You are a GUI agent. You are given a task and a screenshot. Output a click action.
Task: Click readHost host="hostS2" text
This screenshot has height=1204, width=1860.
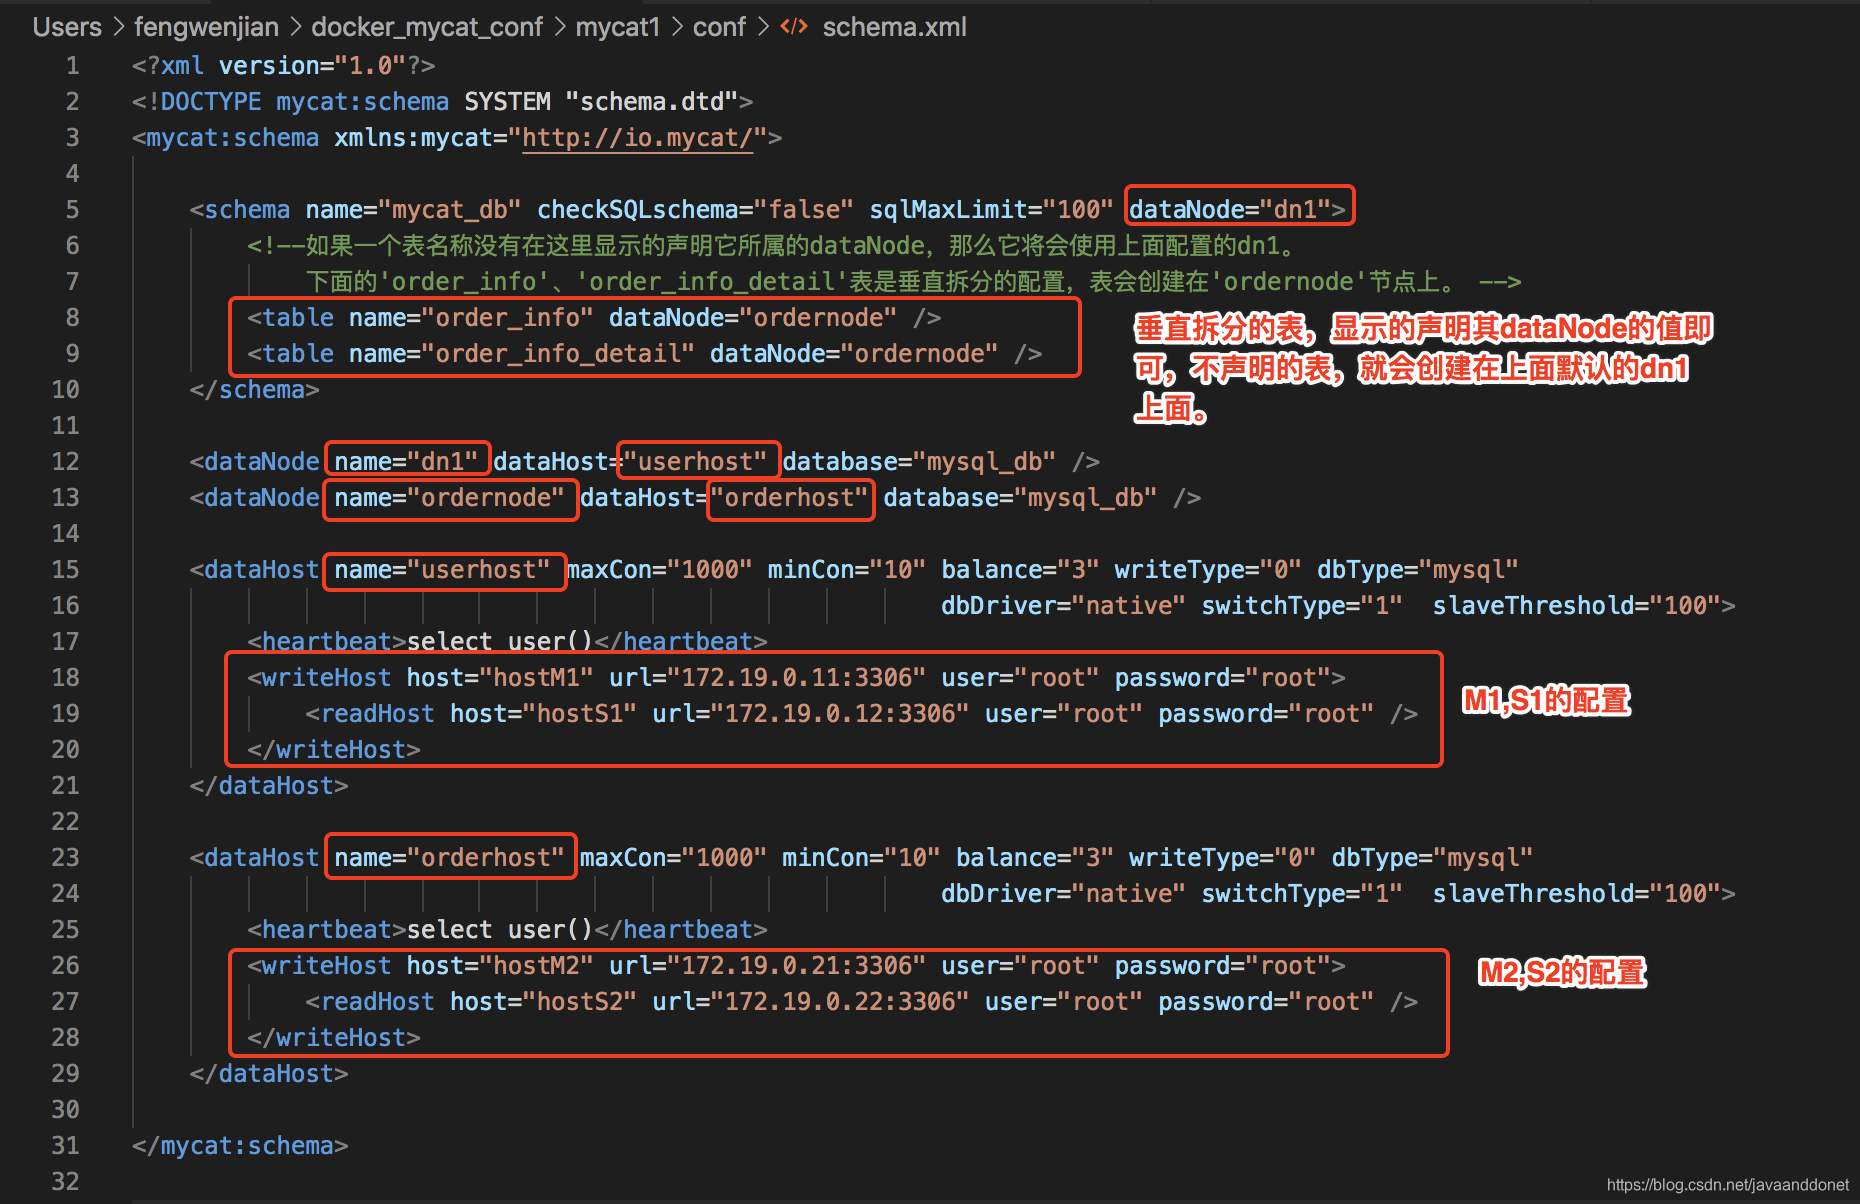pyautogui.click(x=543, y=1002)
